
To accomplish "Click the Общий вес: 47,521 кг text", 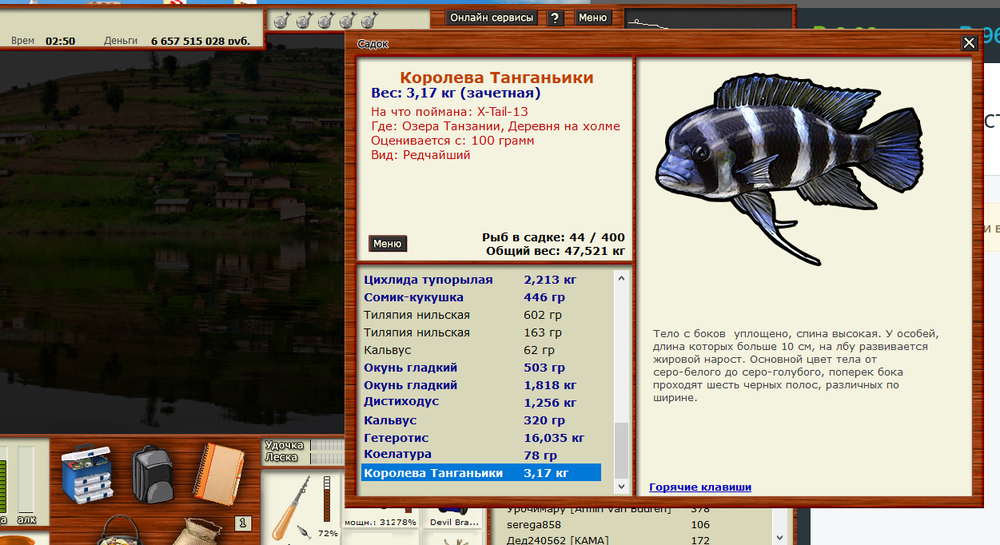I will coord(555,251).
